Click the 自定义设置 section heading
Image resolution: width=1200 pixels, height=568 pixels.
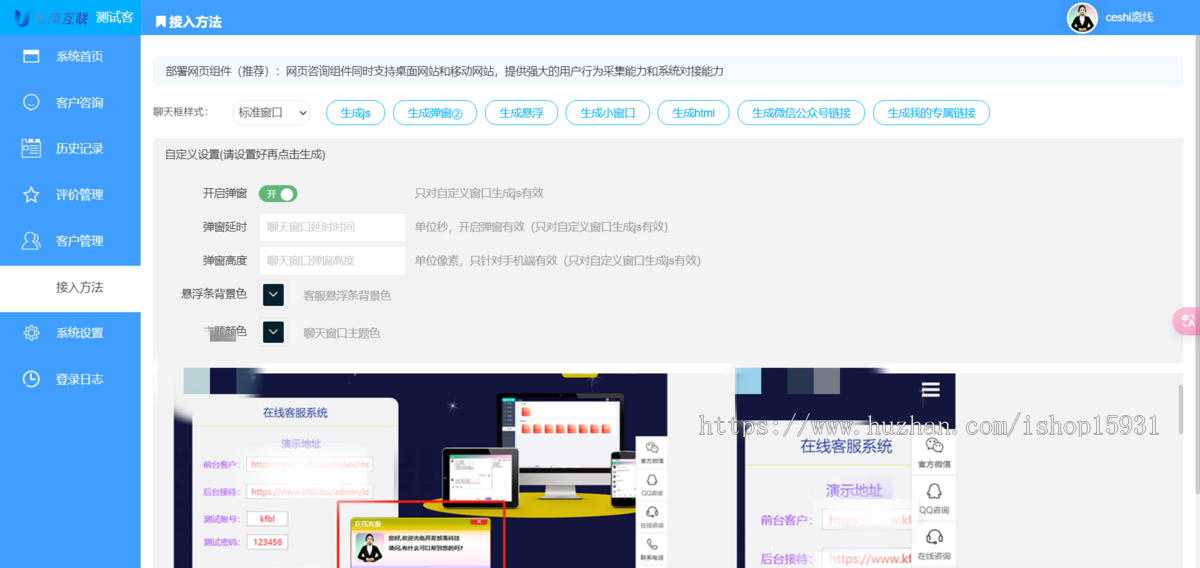(x=245, y=155)
